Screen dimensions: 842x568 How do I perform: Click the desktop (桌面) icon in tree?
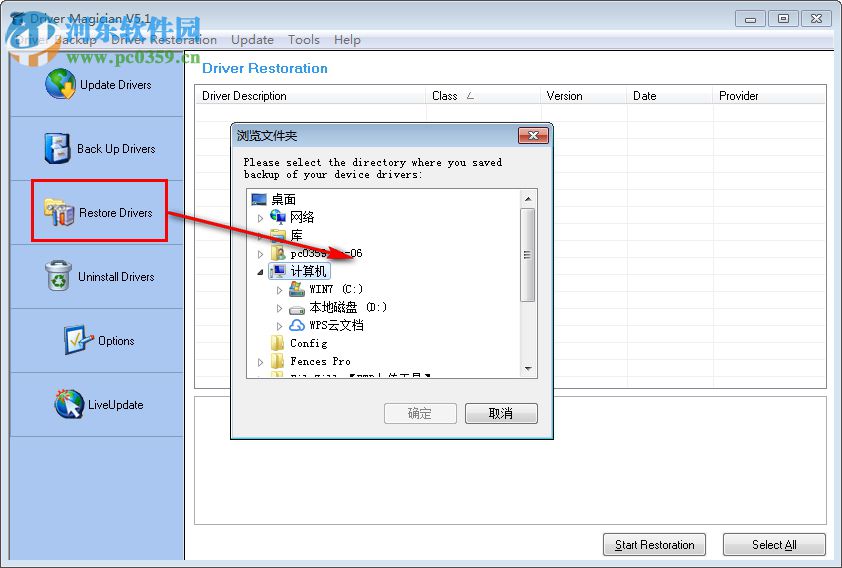point(259,200)
